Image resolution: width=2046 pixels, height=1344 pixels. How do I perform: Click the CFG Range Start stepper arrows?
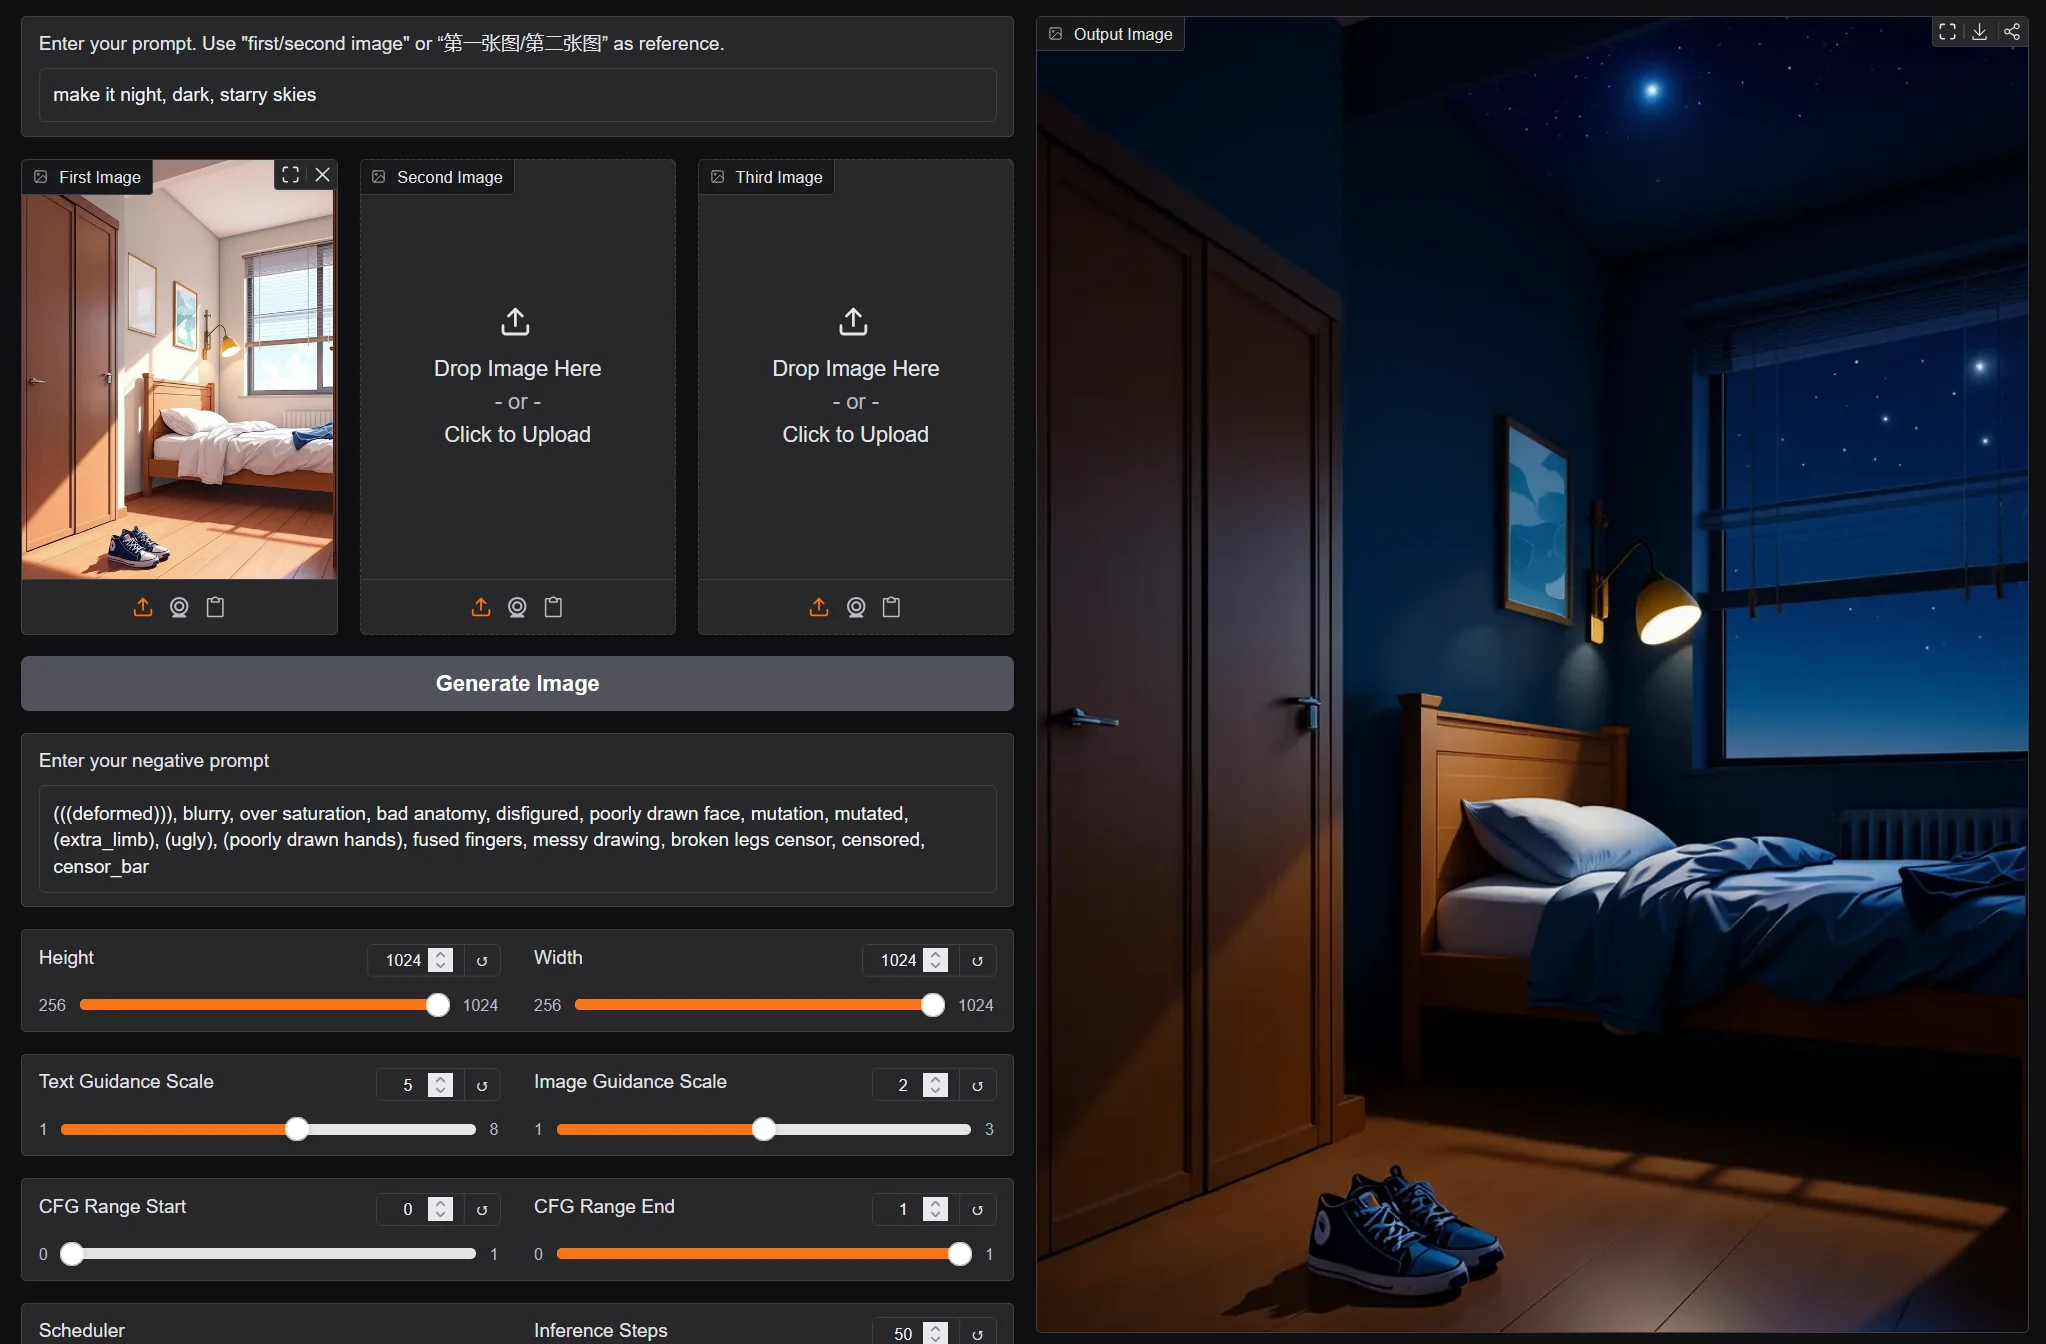coord(440,1209)
